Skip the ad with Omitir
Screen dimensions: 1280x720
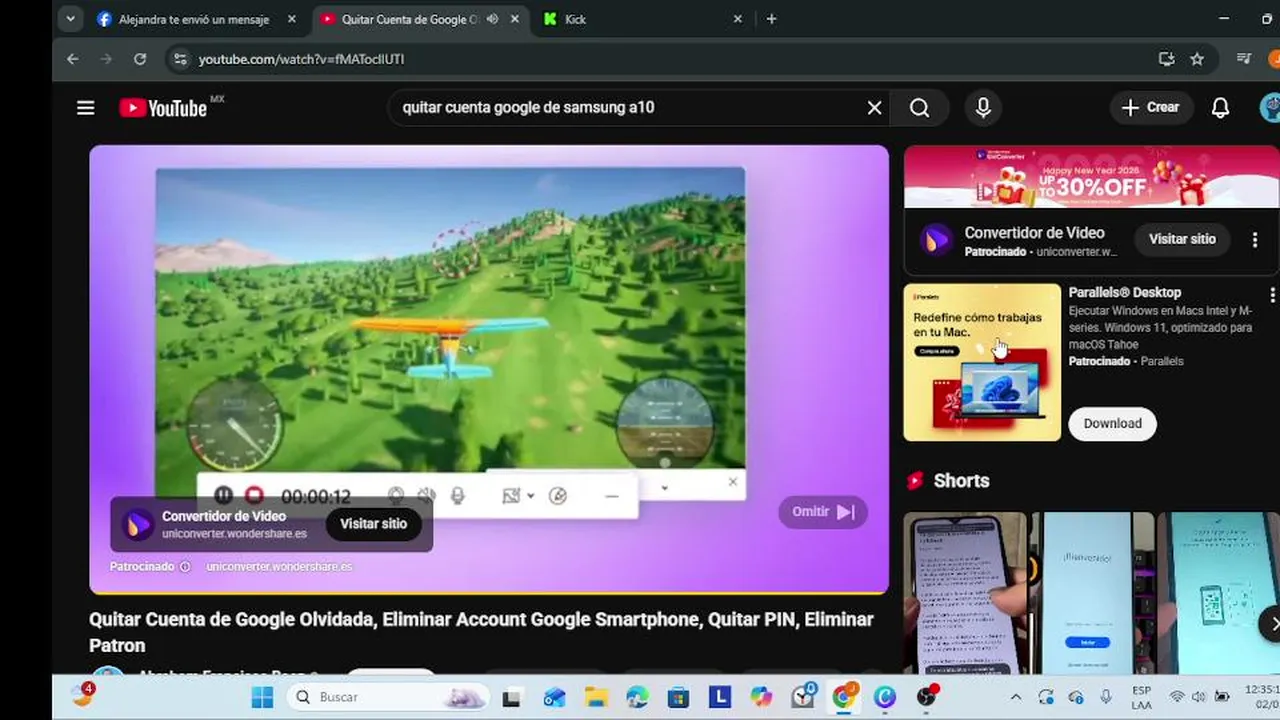tap(823, 512)
